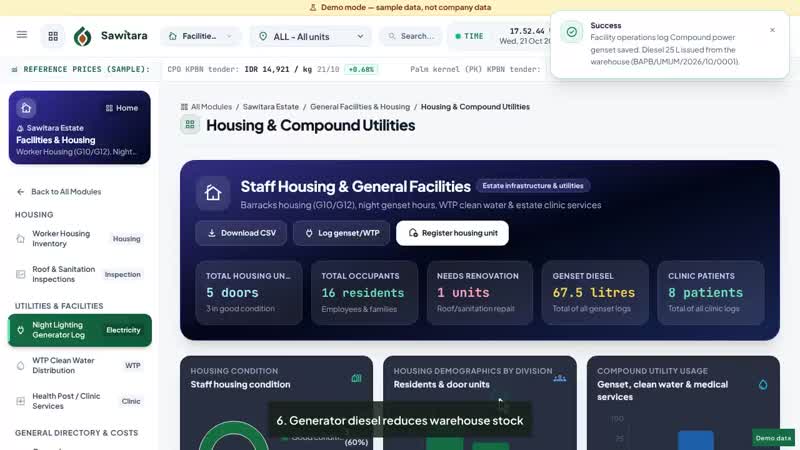This screenshot has width=800, height=450.
Task: Expand the Facilities module dropdown
Action: pos(201,36)
